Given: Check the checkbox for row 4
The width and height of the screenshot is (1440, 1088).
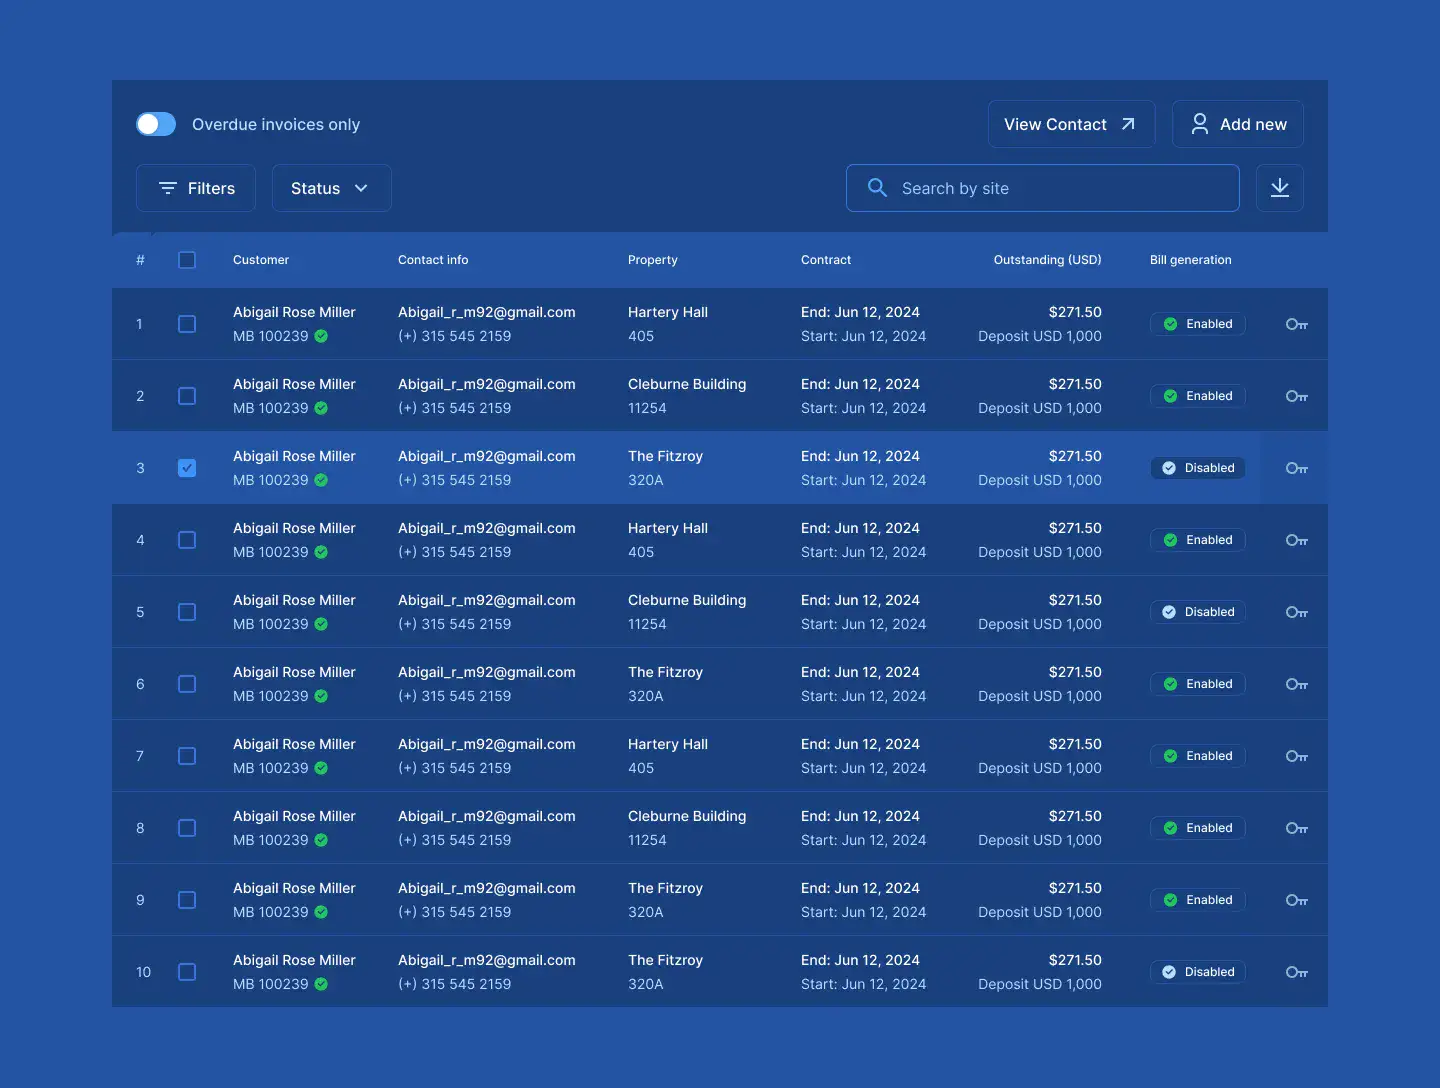Looking at the screenshot, I should coord(187,540).
